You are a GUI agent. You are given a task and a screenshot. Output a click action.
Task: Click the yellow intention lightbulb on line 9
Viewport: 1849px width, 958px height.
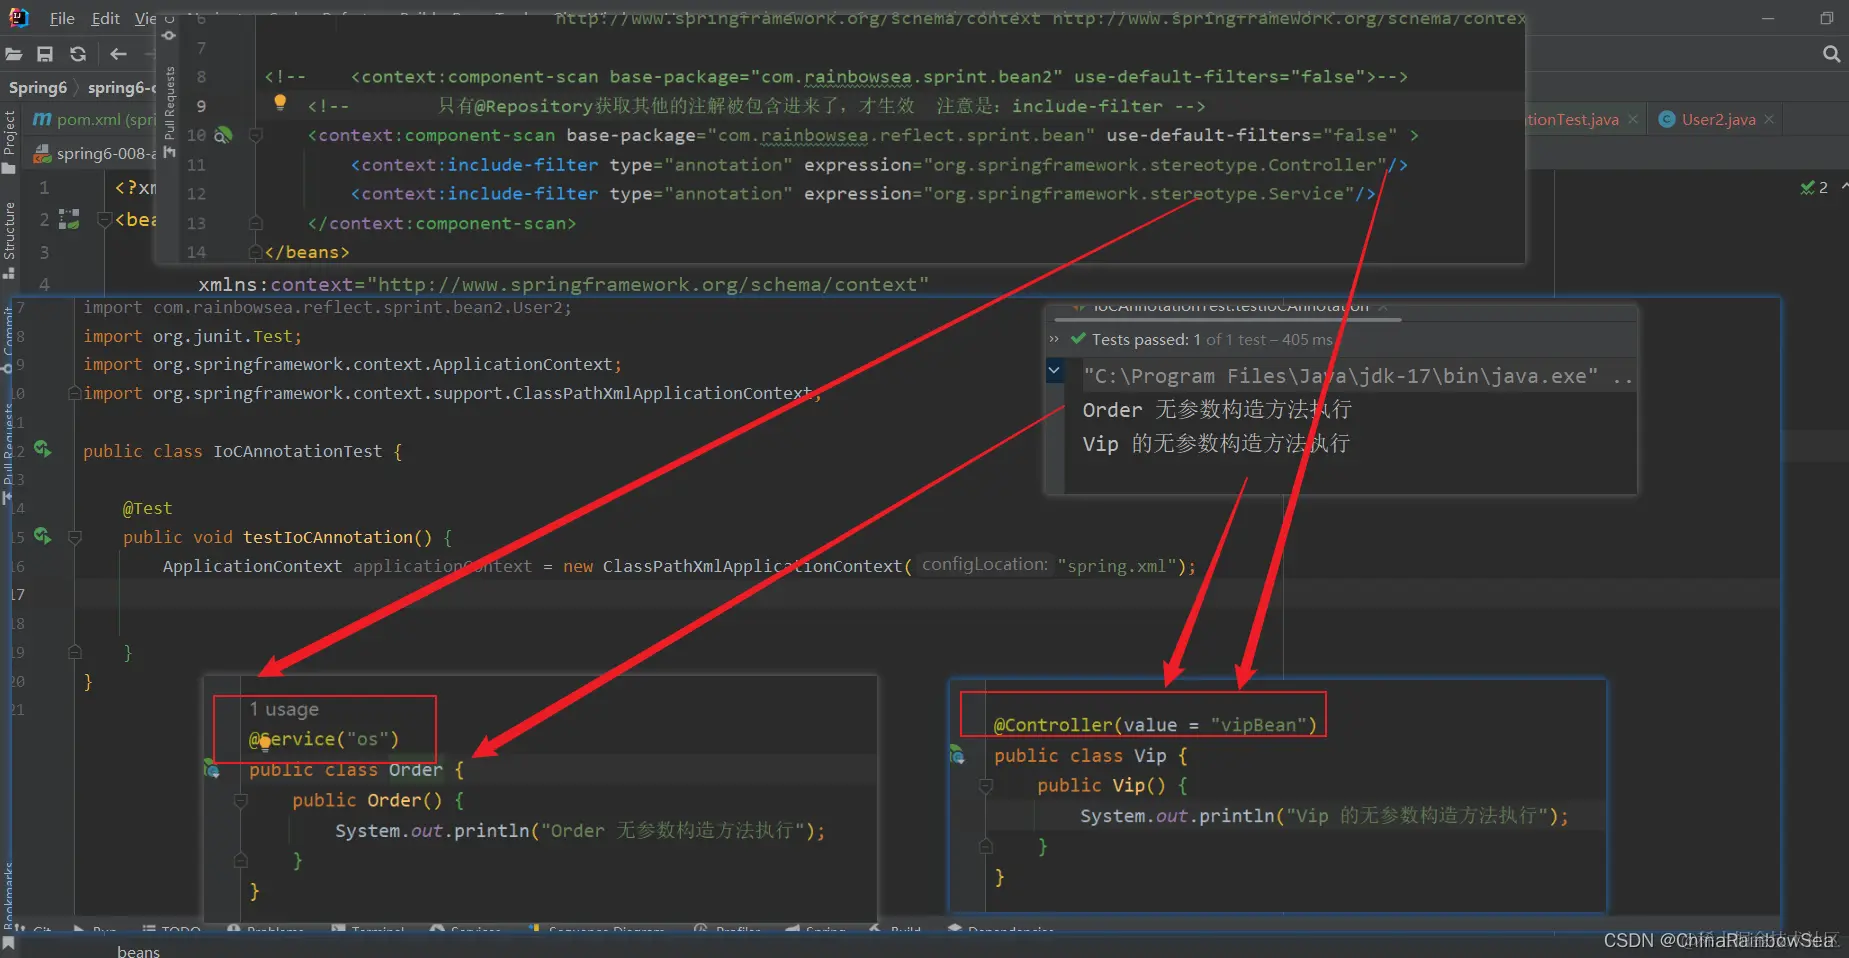point(280,102)
